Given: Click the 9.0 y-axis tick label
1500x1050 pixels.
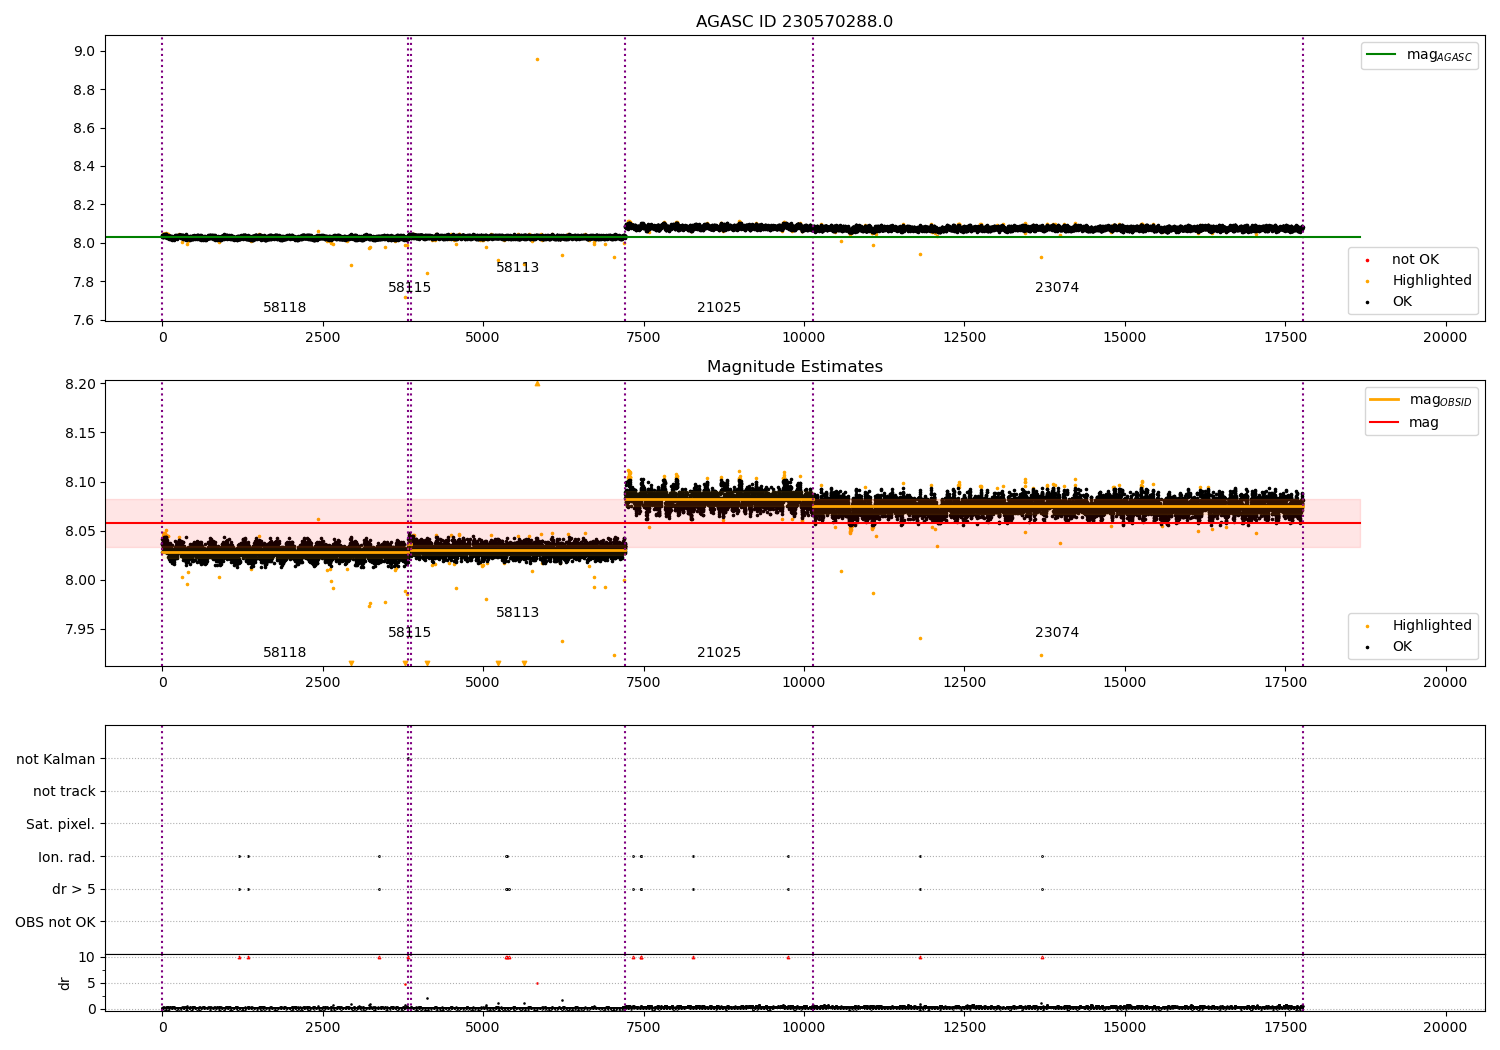Looking at the screenshot, I should (83, 52).
